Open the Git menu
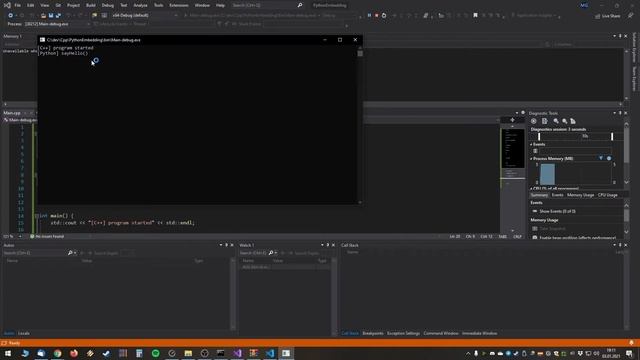 (58, 5)
